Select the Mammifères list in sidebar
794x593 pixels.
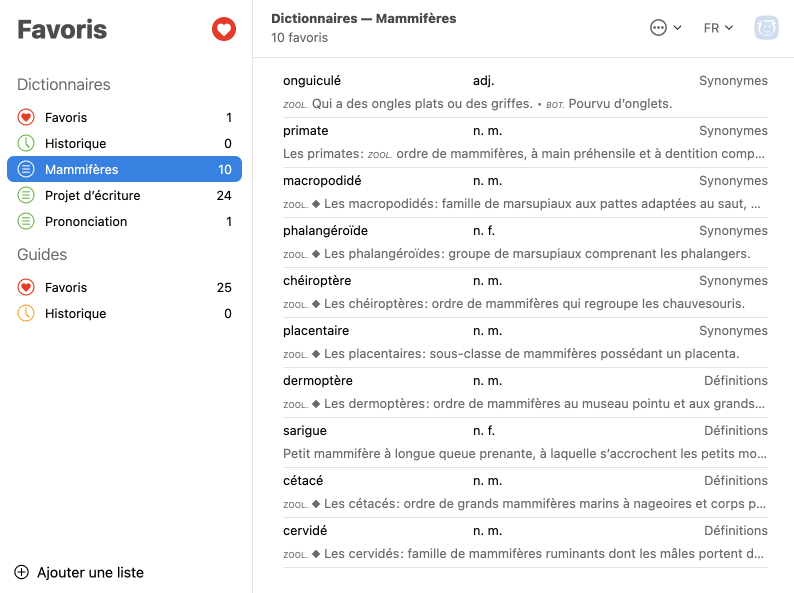click(x=124, y=170)
